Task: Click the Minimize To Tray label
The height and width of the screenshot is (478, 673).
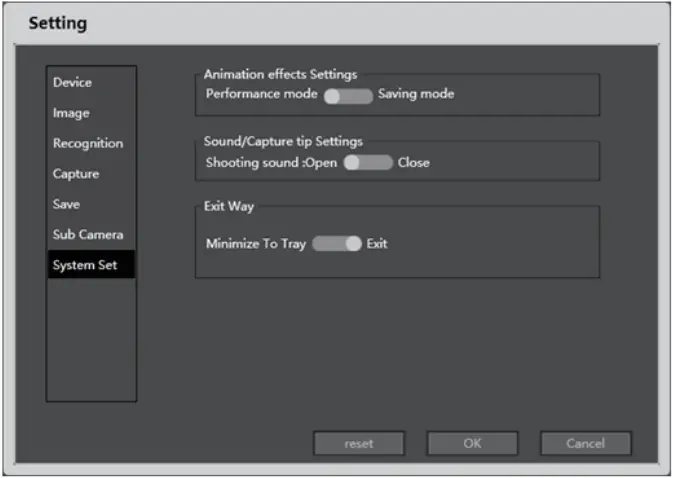Action: 256,244
